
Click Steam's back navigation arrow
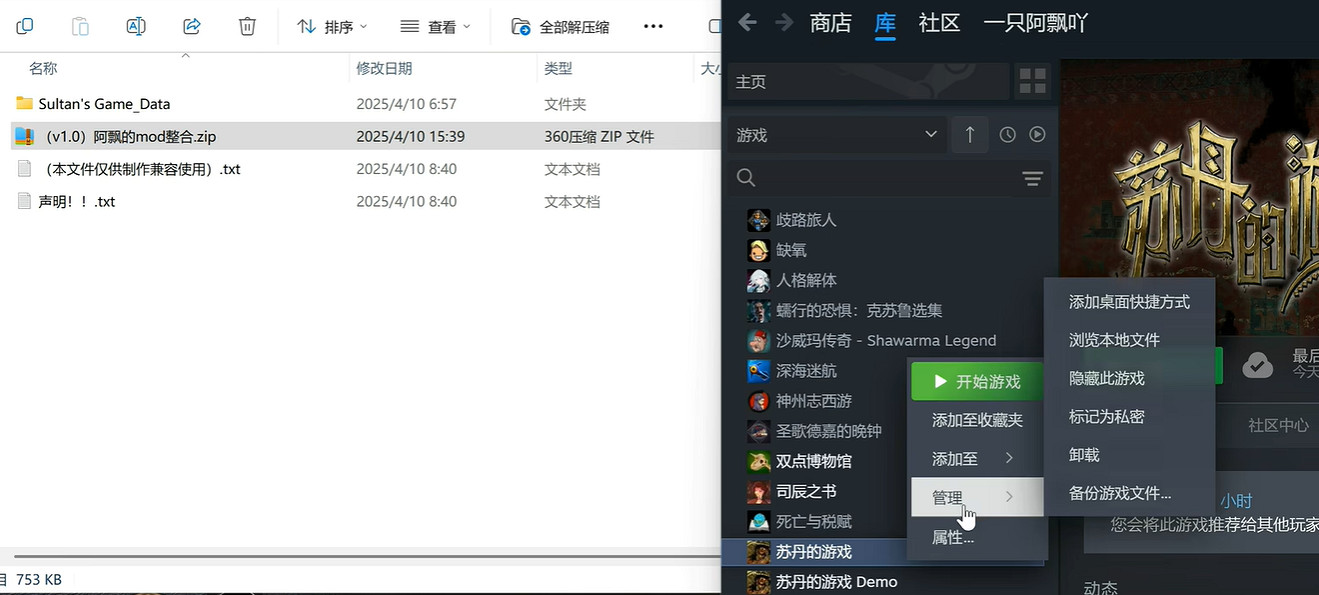coord(747,21)
